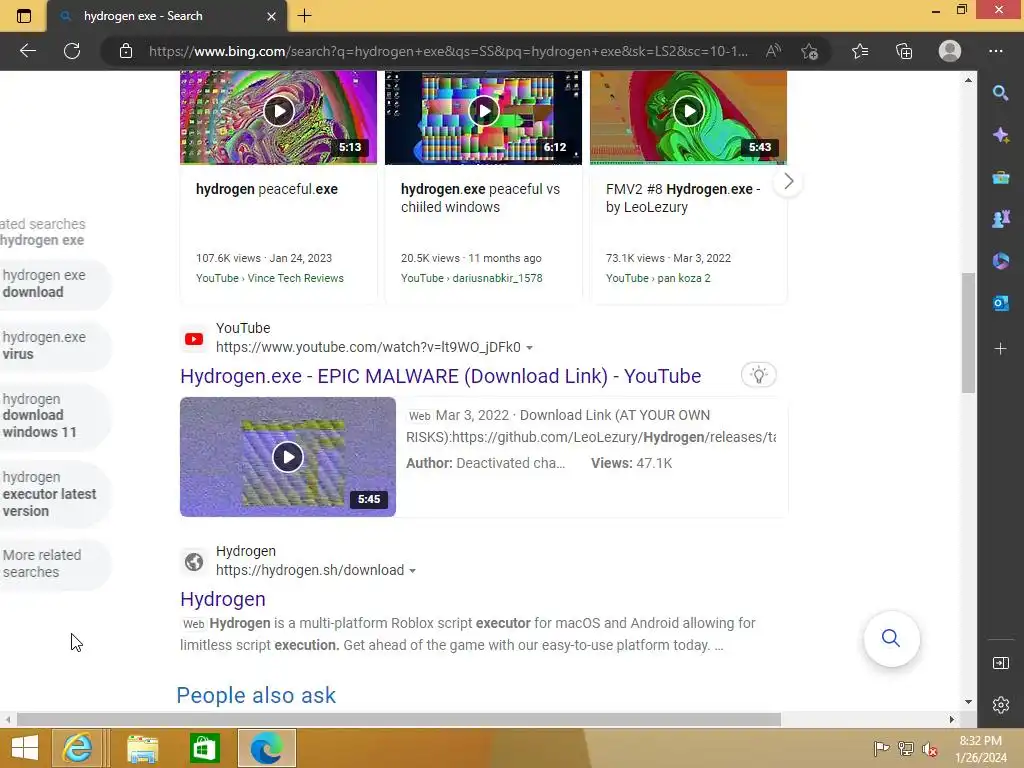The image size is (1024, 768).
Task: Add a sidebar app with plus
Action: [x=1000, y=349]
